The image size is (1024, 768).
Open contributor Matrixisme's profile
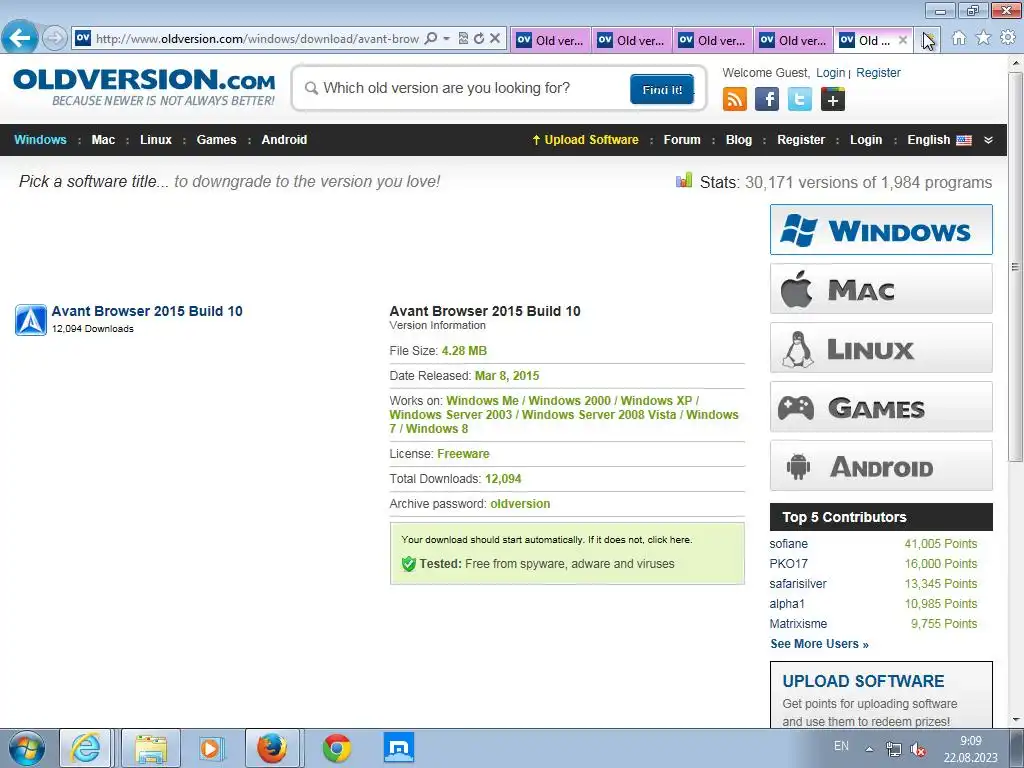pyautogui.click(x=798, y=624)
